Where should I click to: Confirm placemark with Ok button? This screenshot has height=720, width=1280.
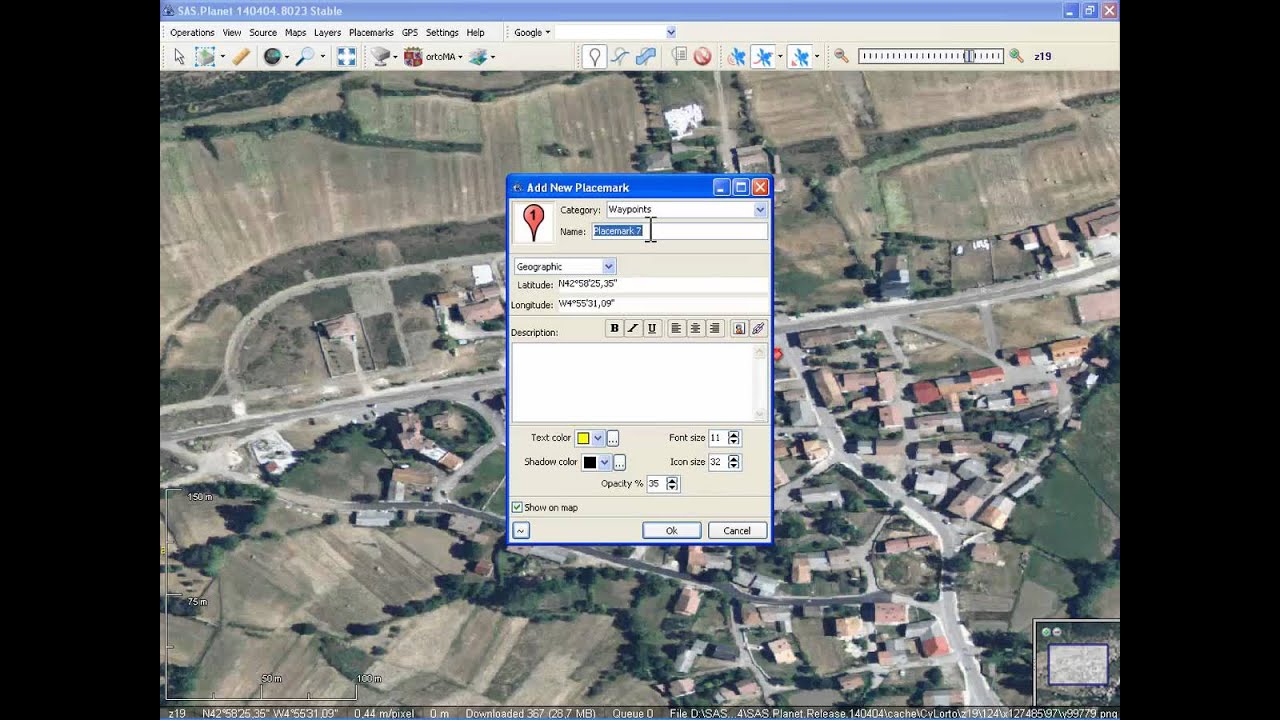coord(671,531)
